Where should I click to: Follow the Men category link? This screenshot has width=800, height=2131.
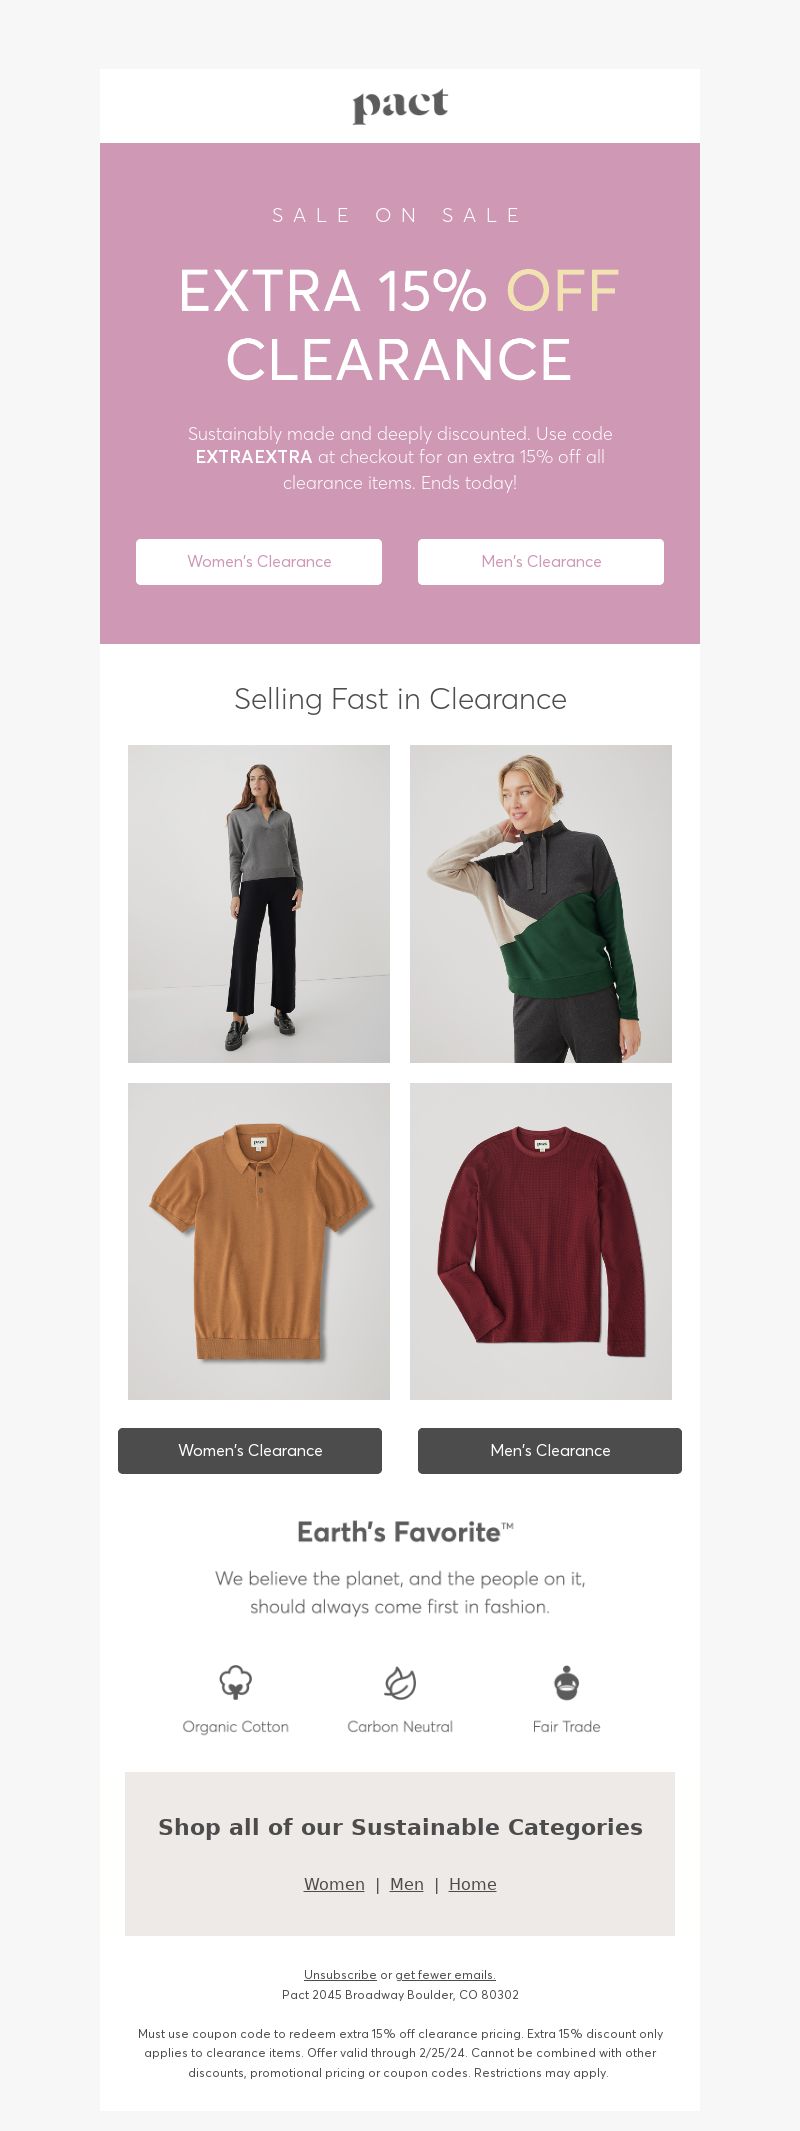coord(407,1884)
